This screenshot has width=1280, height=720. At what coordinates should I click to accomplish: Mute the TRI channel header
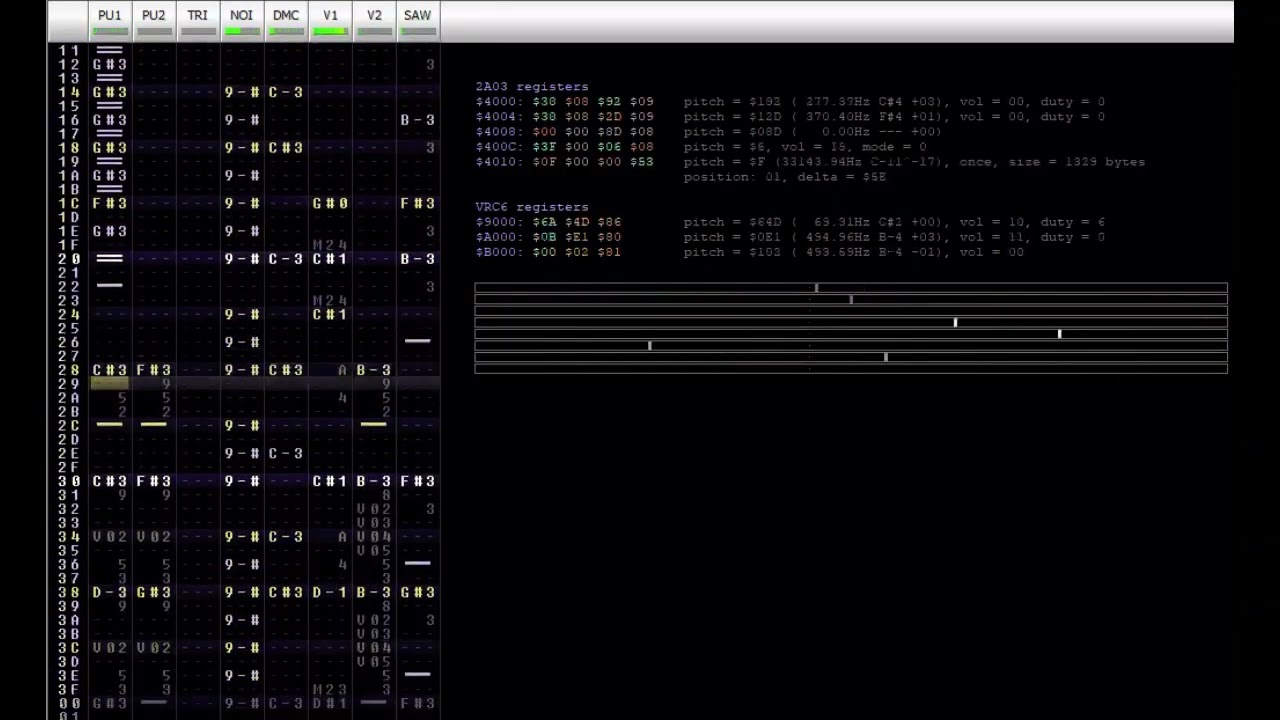[198, 20]
